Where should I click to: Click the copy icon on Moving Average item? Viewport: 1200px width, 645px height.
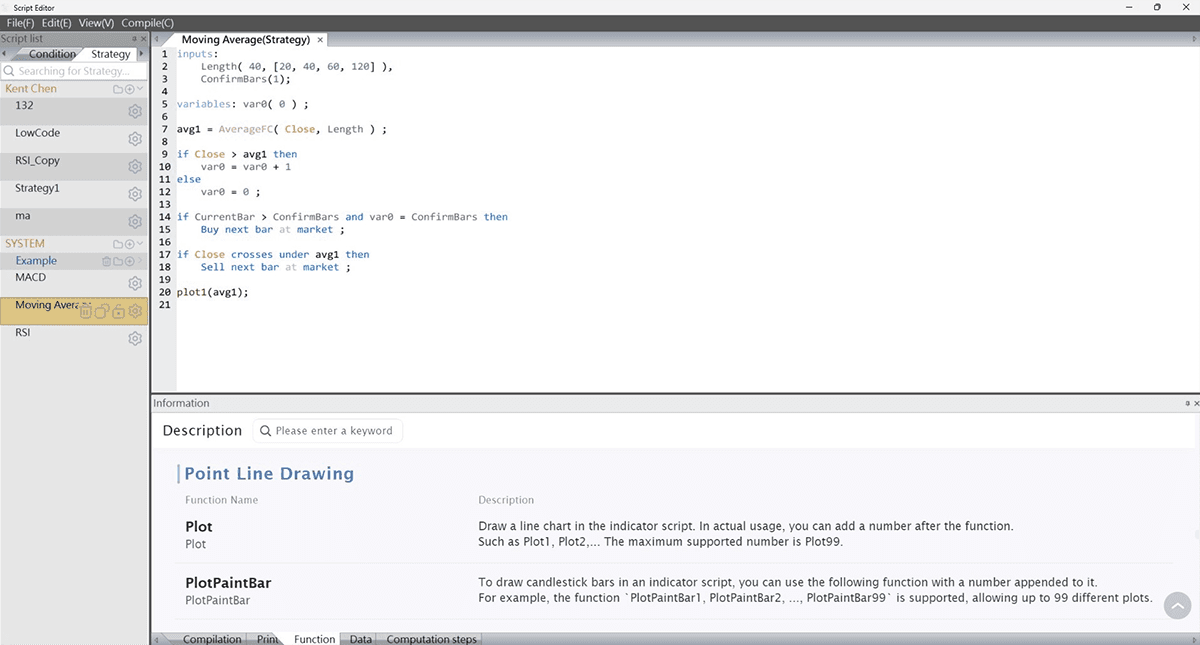[102, 312]
